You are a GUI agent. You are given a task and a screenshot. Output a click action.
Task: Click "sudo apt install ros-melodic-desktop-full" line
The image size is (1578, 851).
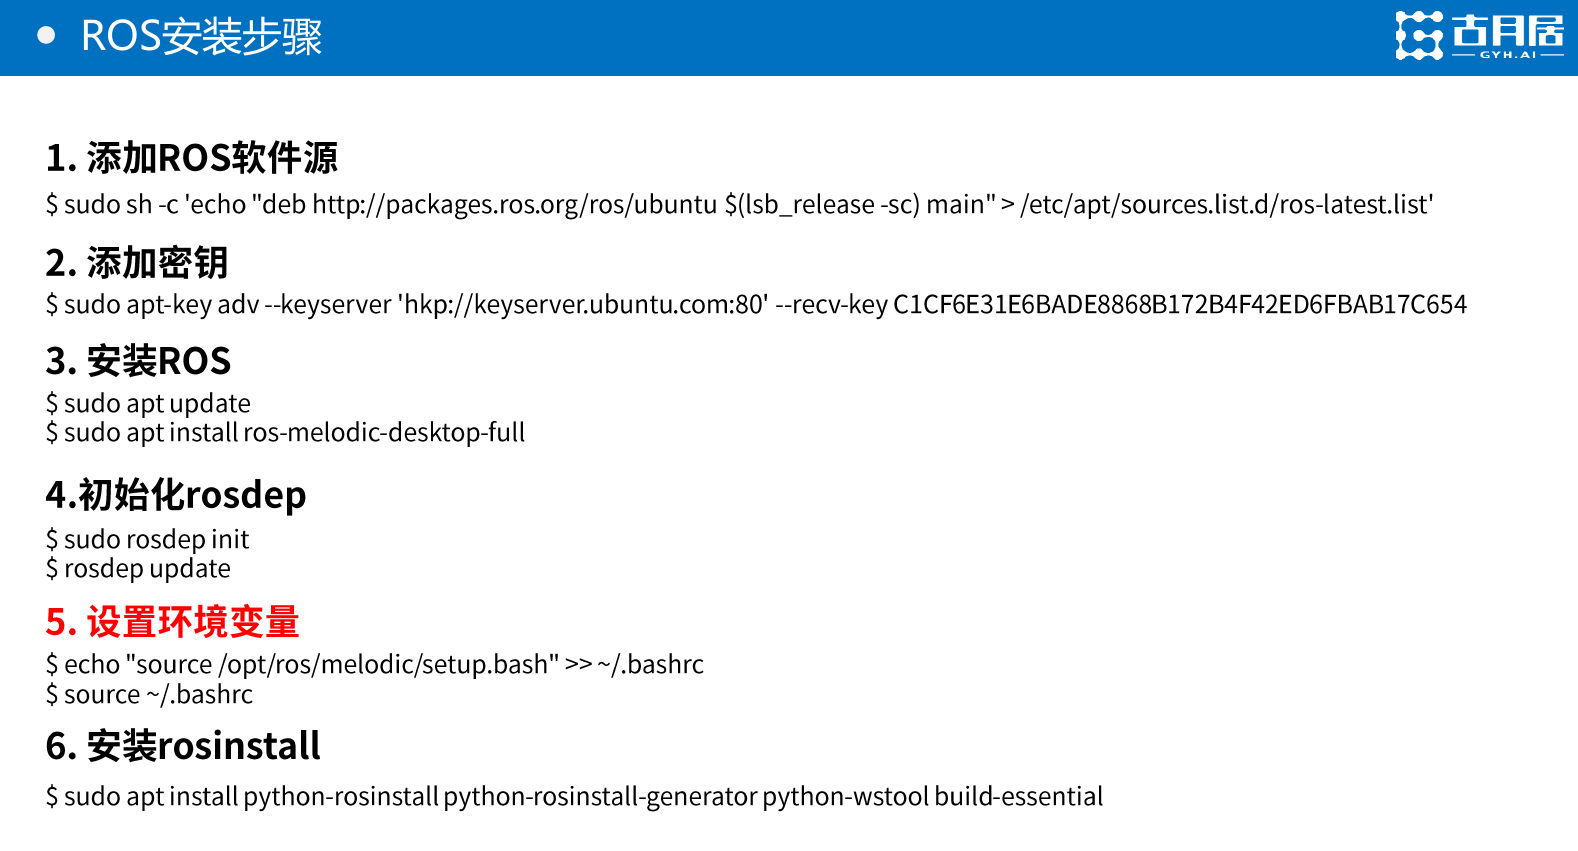285,432
